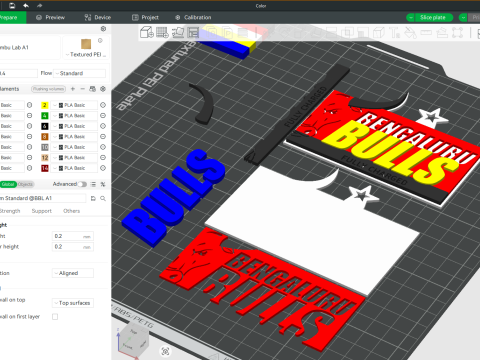Viewport: 480px width, 360px height.
Task: Select the Assemble tool icon
Action: (442, 32)
